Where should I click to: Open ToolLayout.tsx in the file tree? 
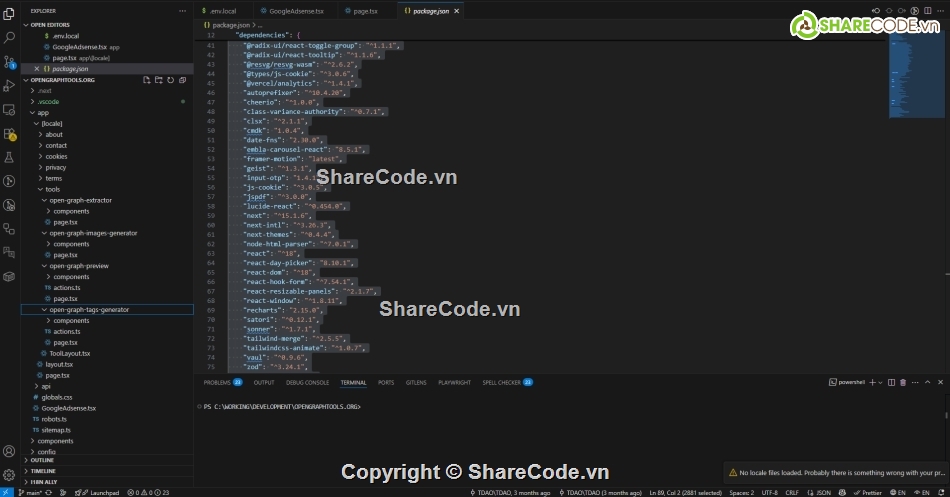[x=70, y=353]
